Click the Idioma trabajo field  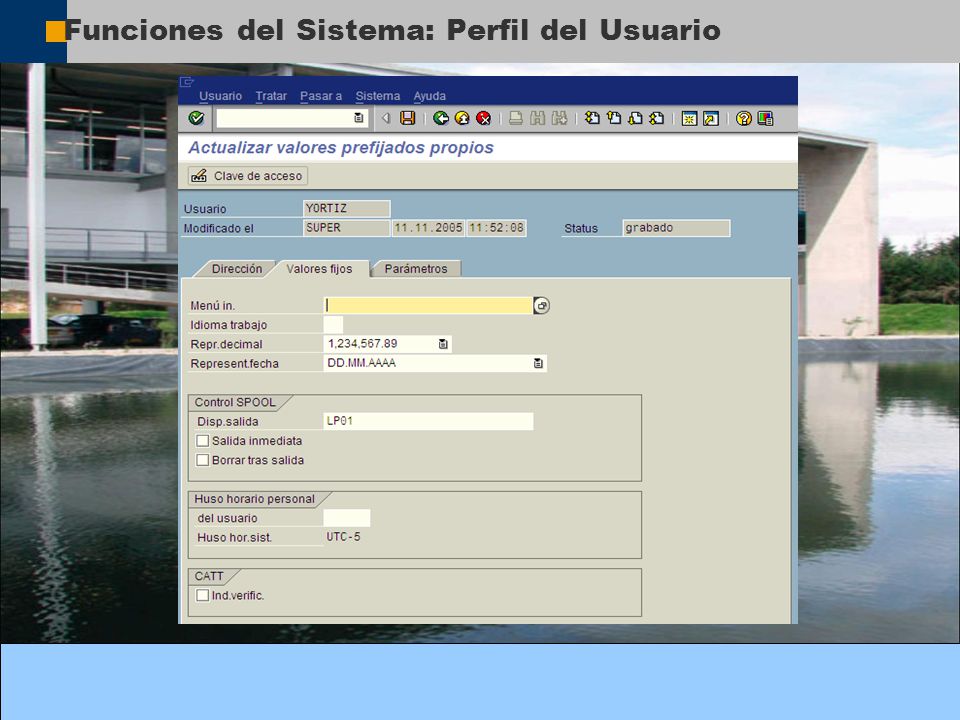[333, 324]
